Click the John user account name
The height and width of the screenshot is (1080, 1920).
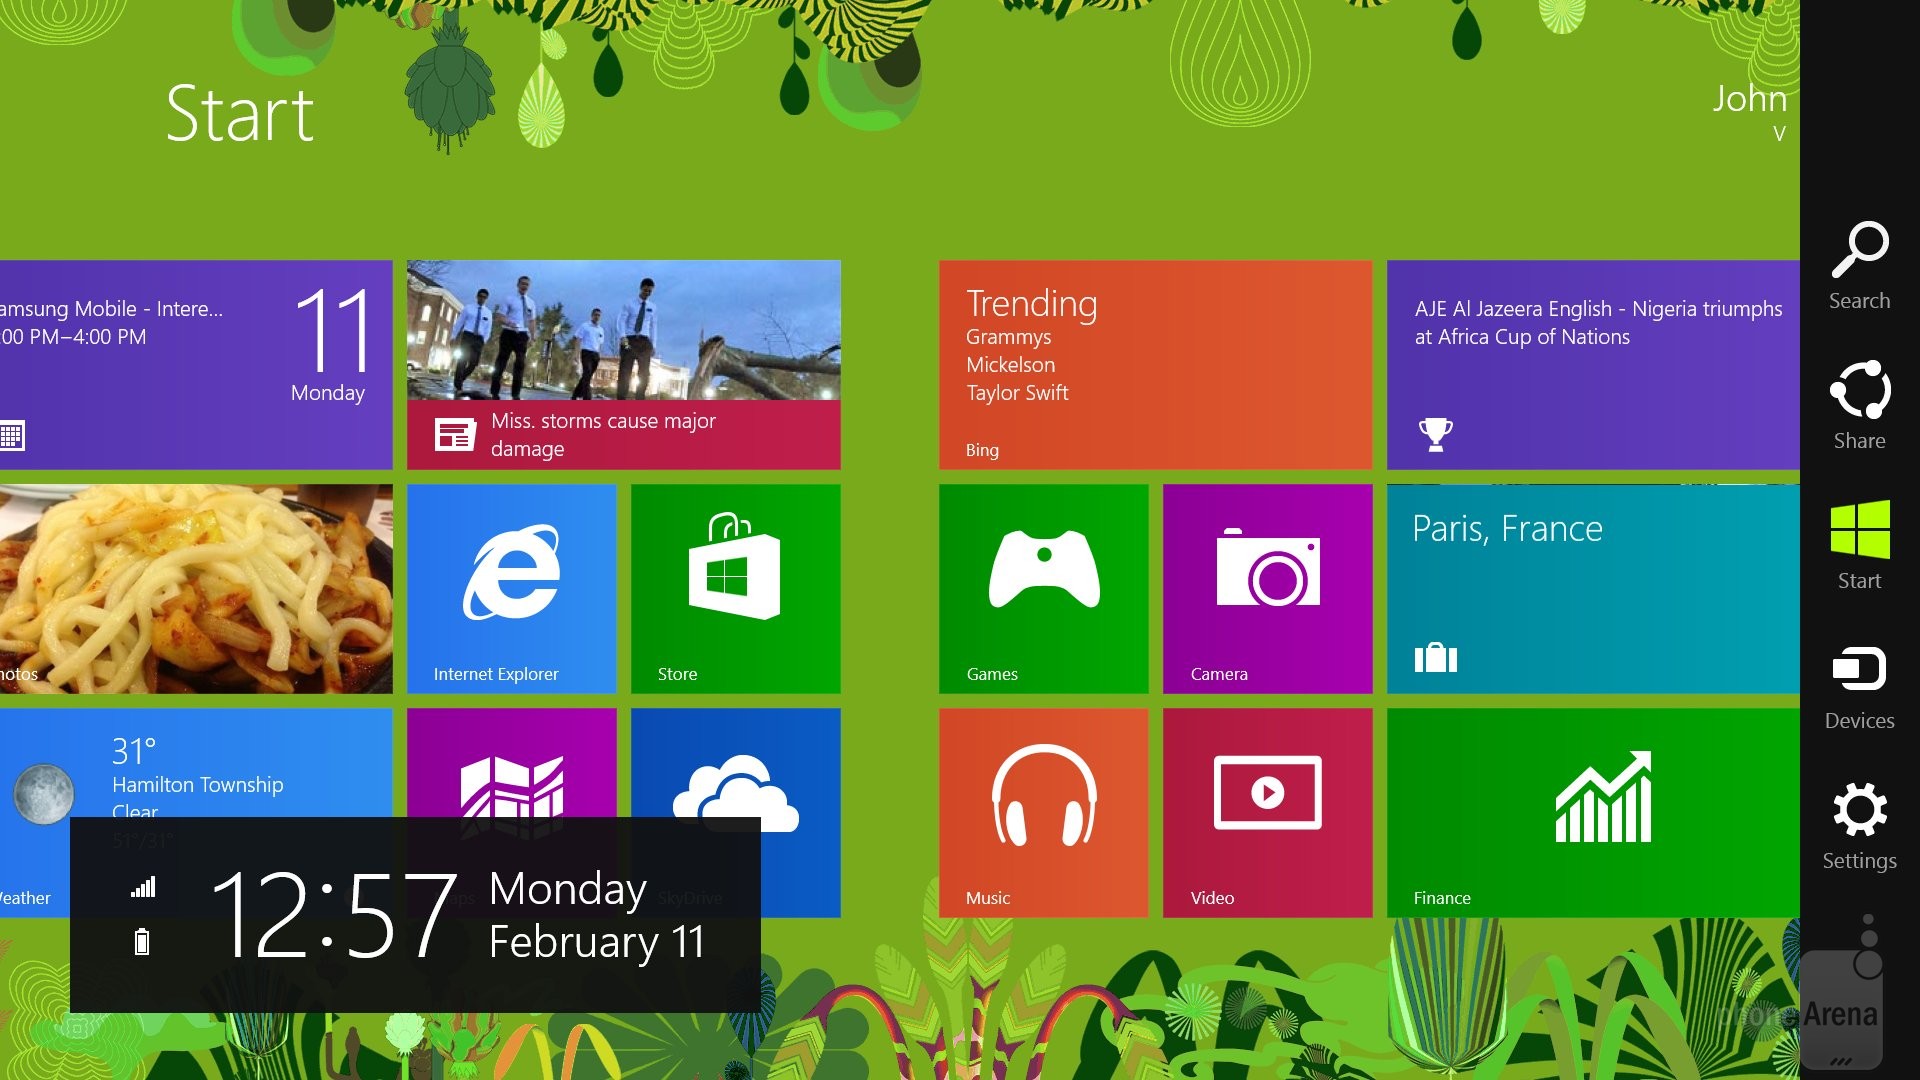1749,98
